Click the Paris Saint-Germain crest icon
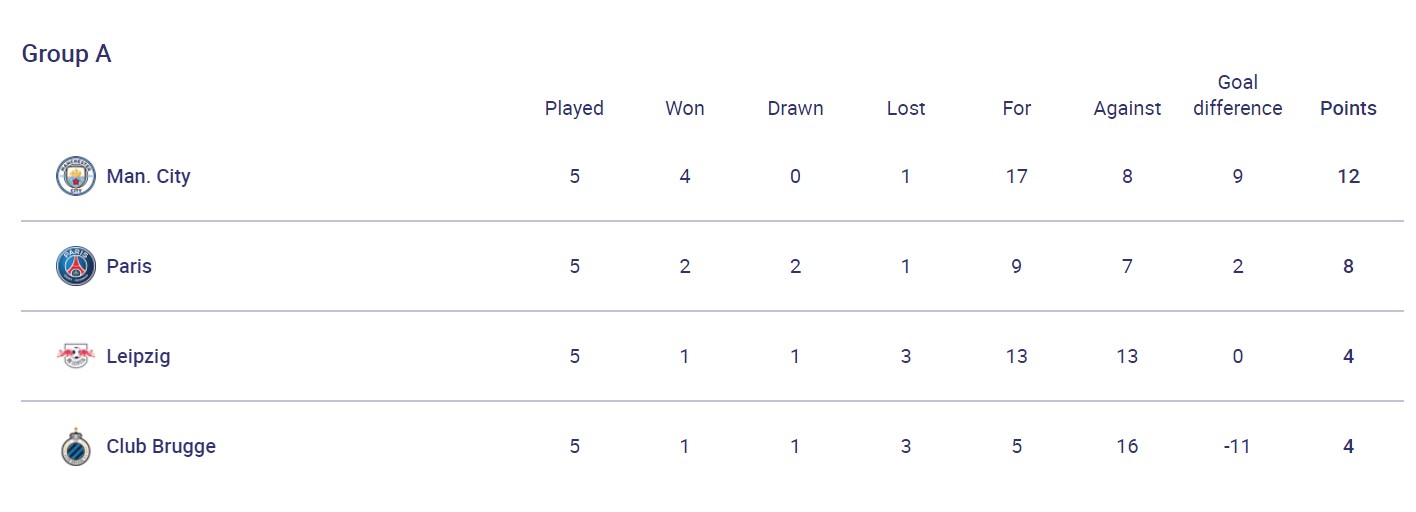 point(75,266)
